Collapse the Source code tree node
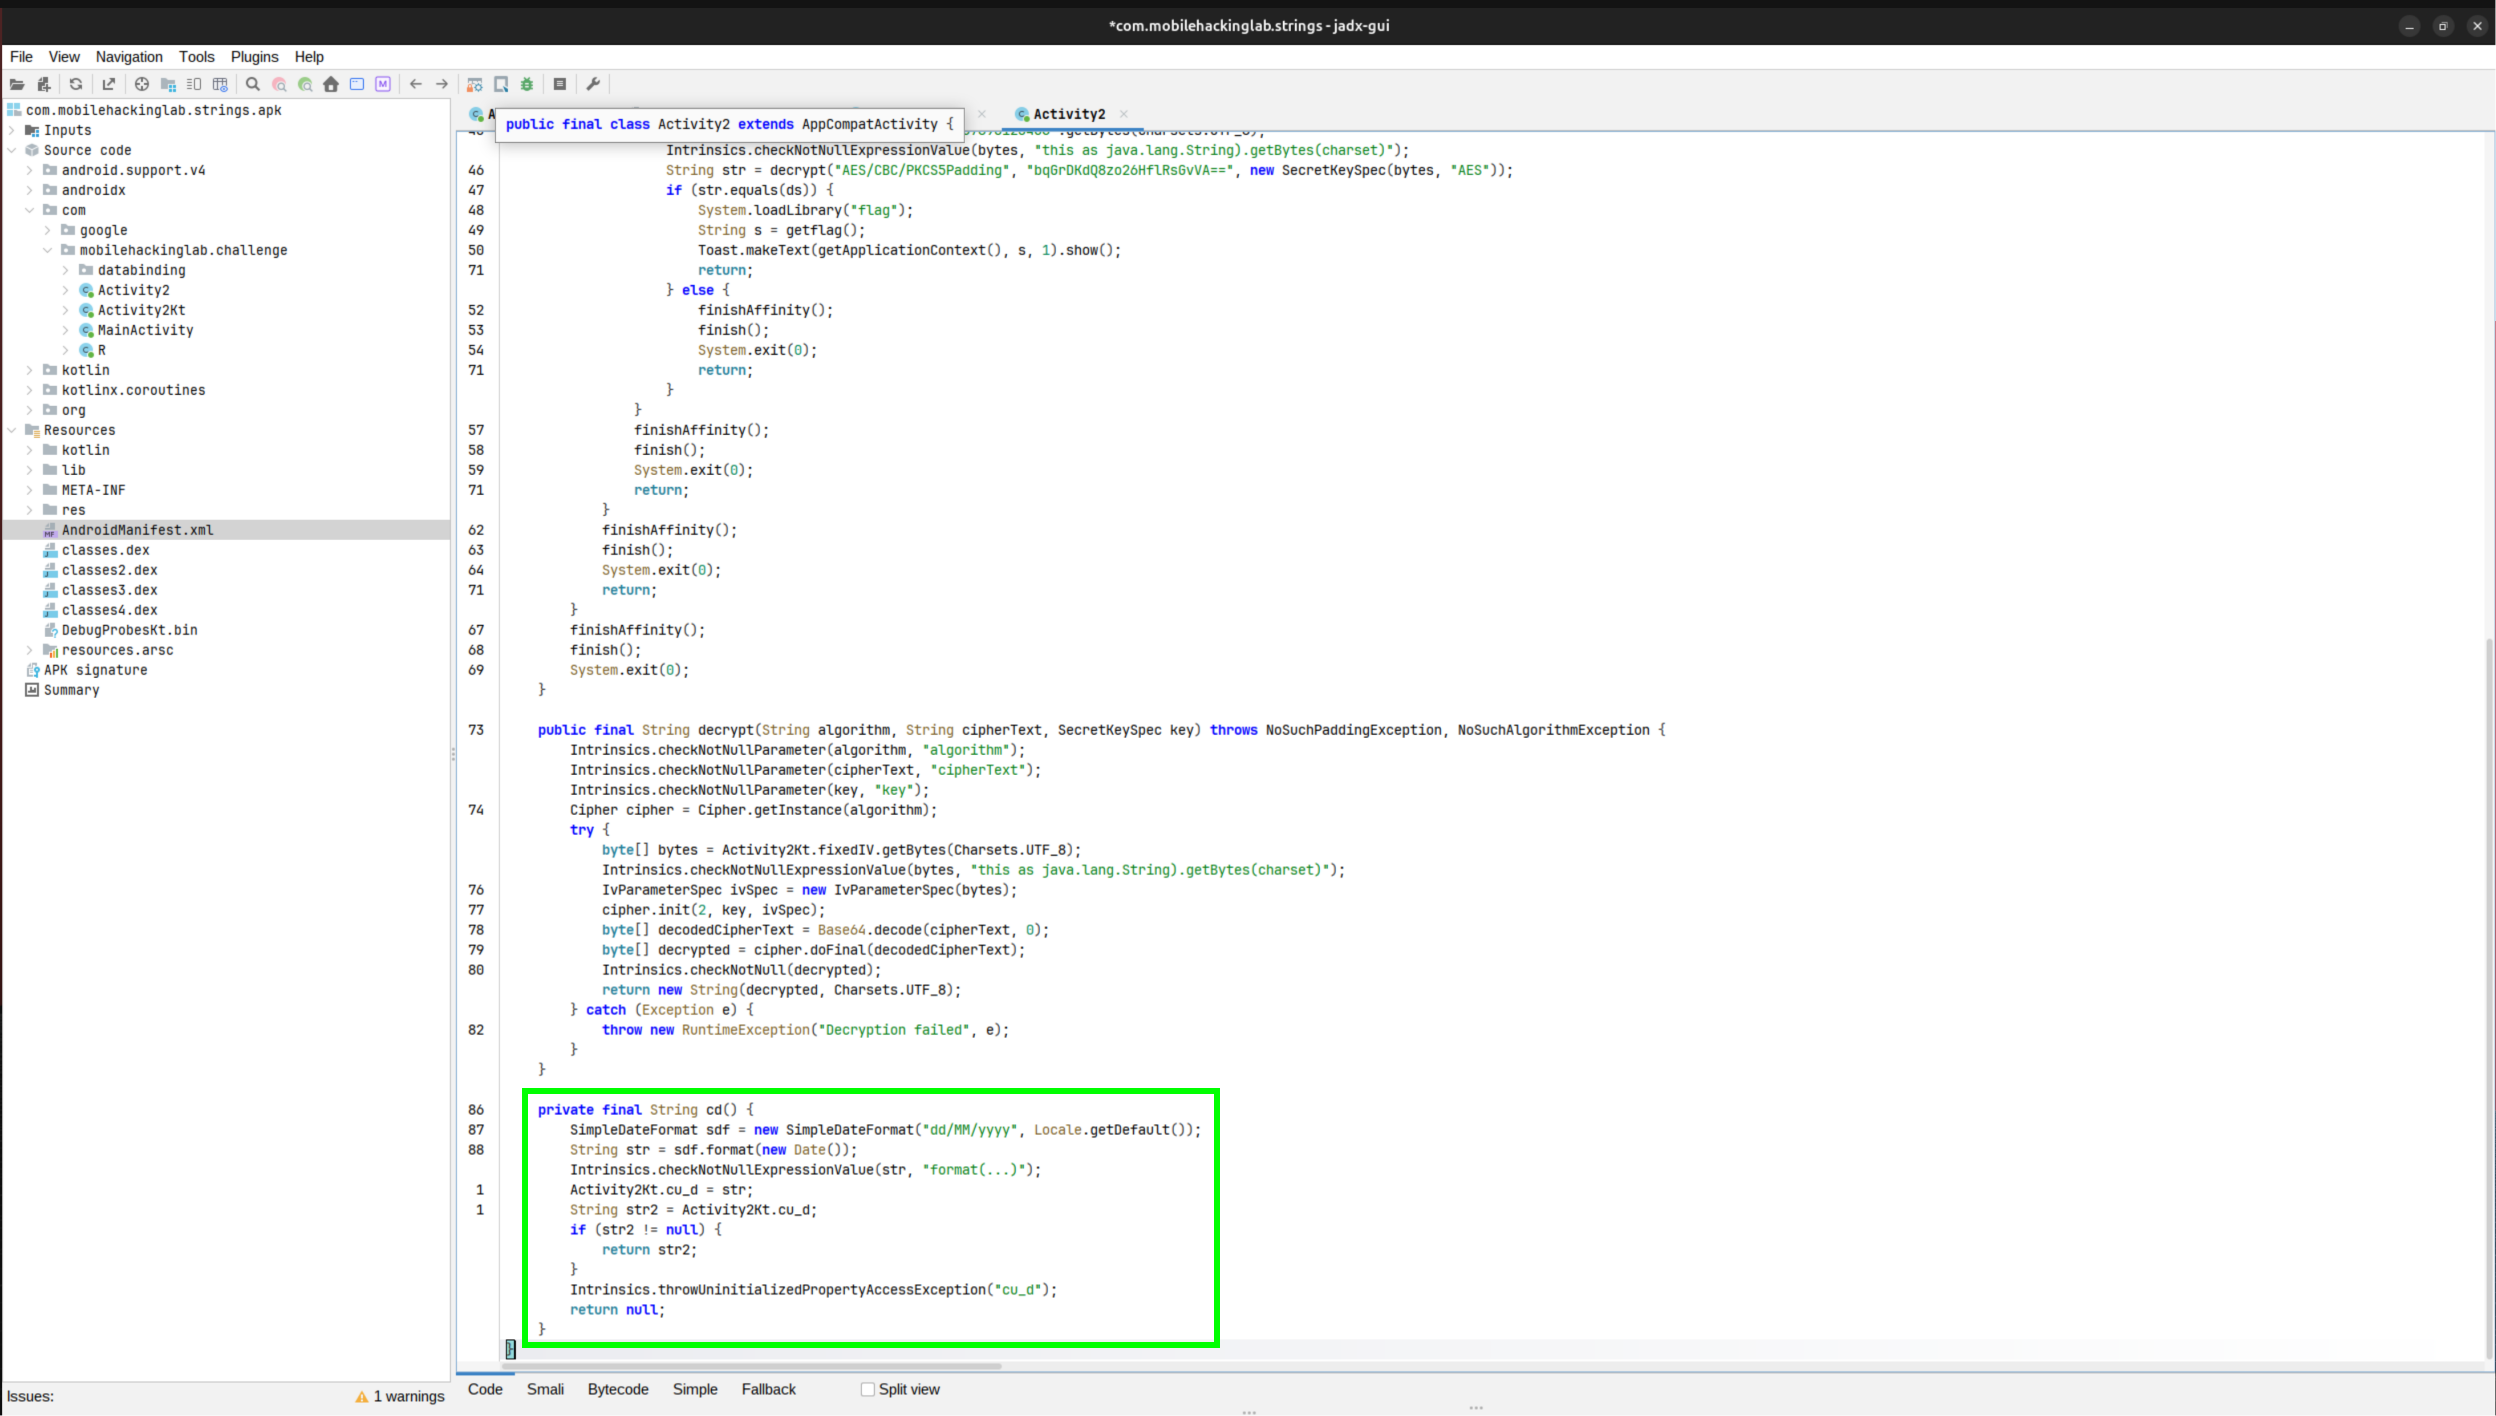Screen dimensions: 2496x1416 (x=12, y=150)
